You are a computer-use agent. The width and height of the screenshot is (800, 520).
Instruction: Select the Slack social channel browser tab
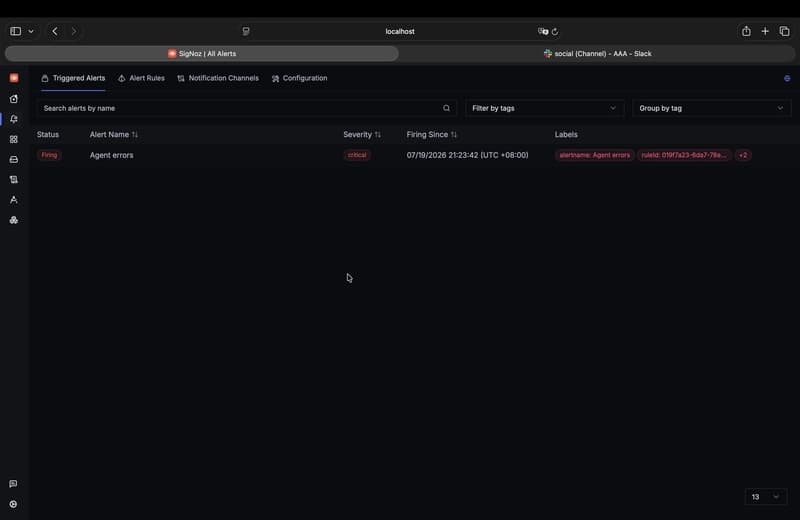click(597, 54)
